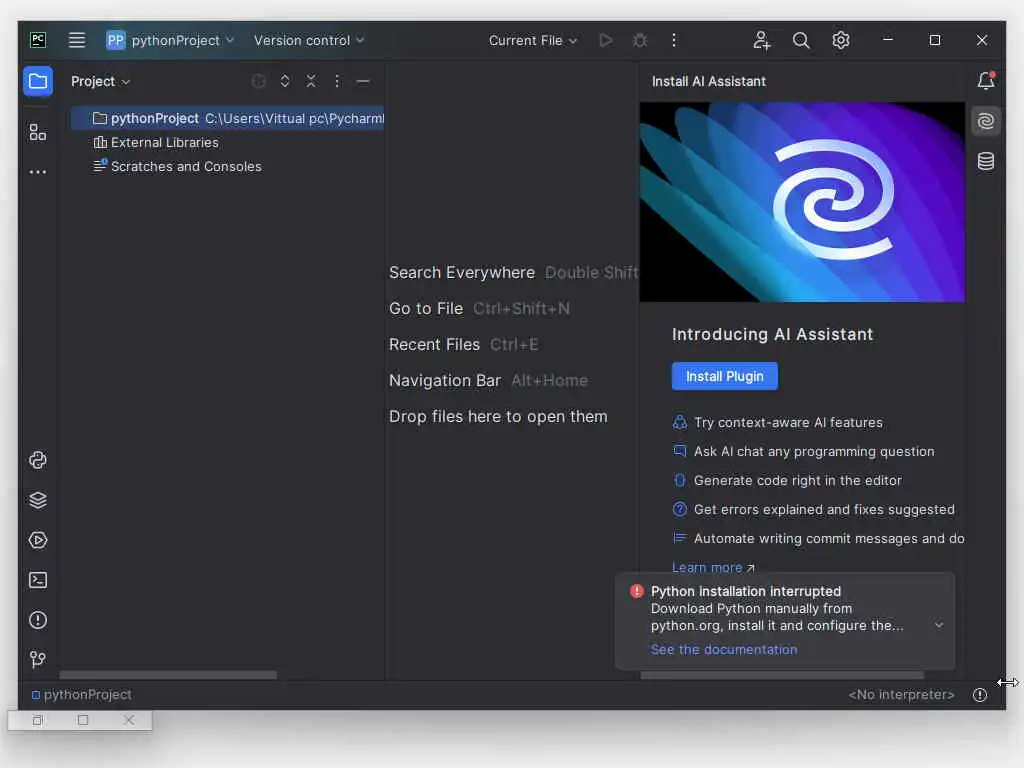Click Search Everywhere hint text
Image resolution: width=1024 pixels, height=768 pixels.
[462, 272]
